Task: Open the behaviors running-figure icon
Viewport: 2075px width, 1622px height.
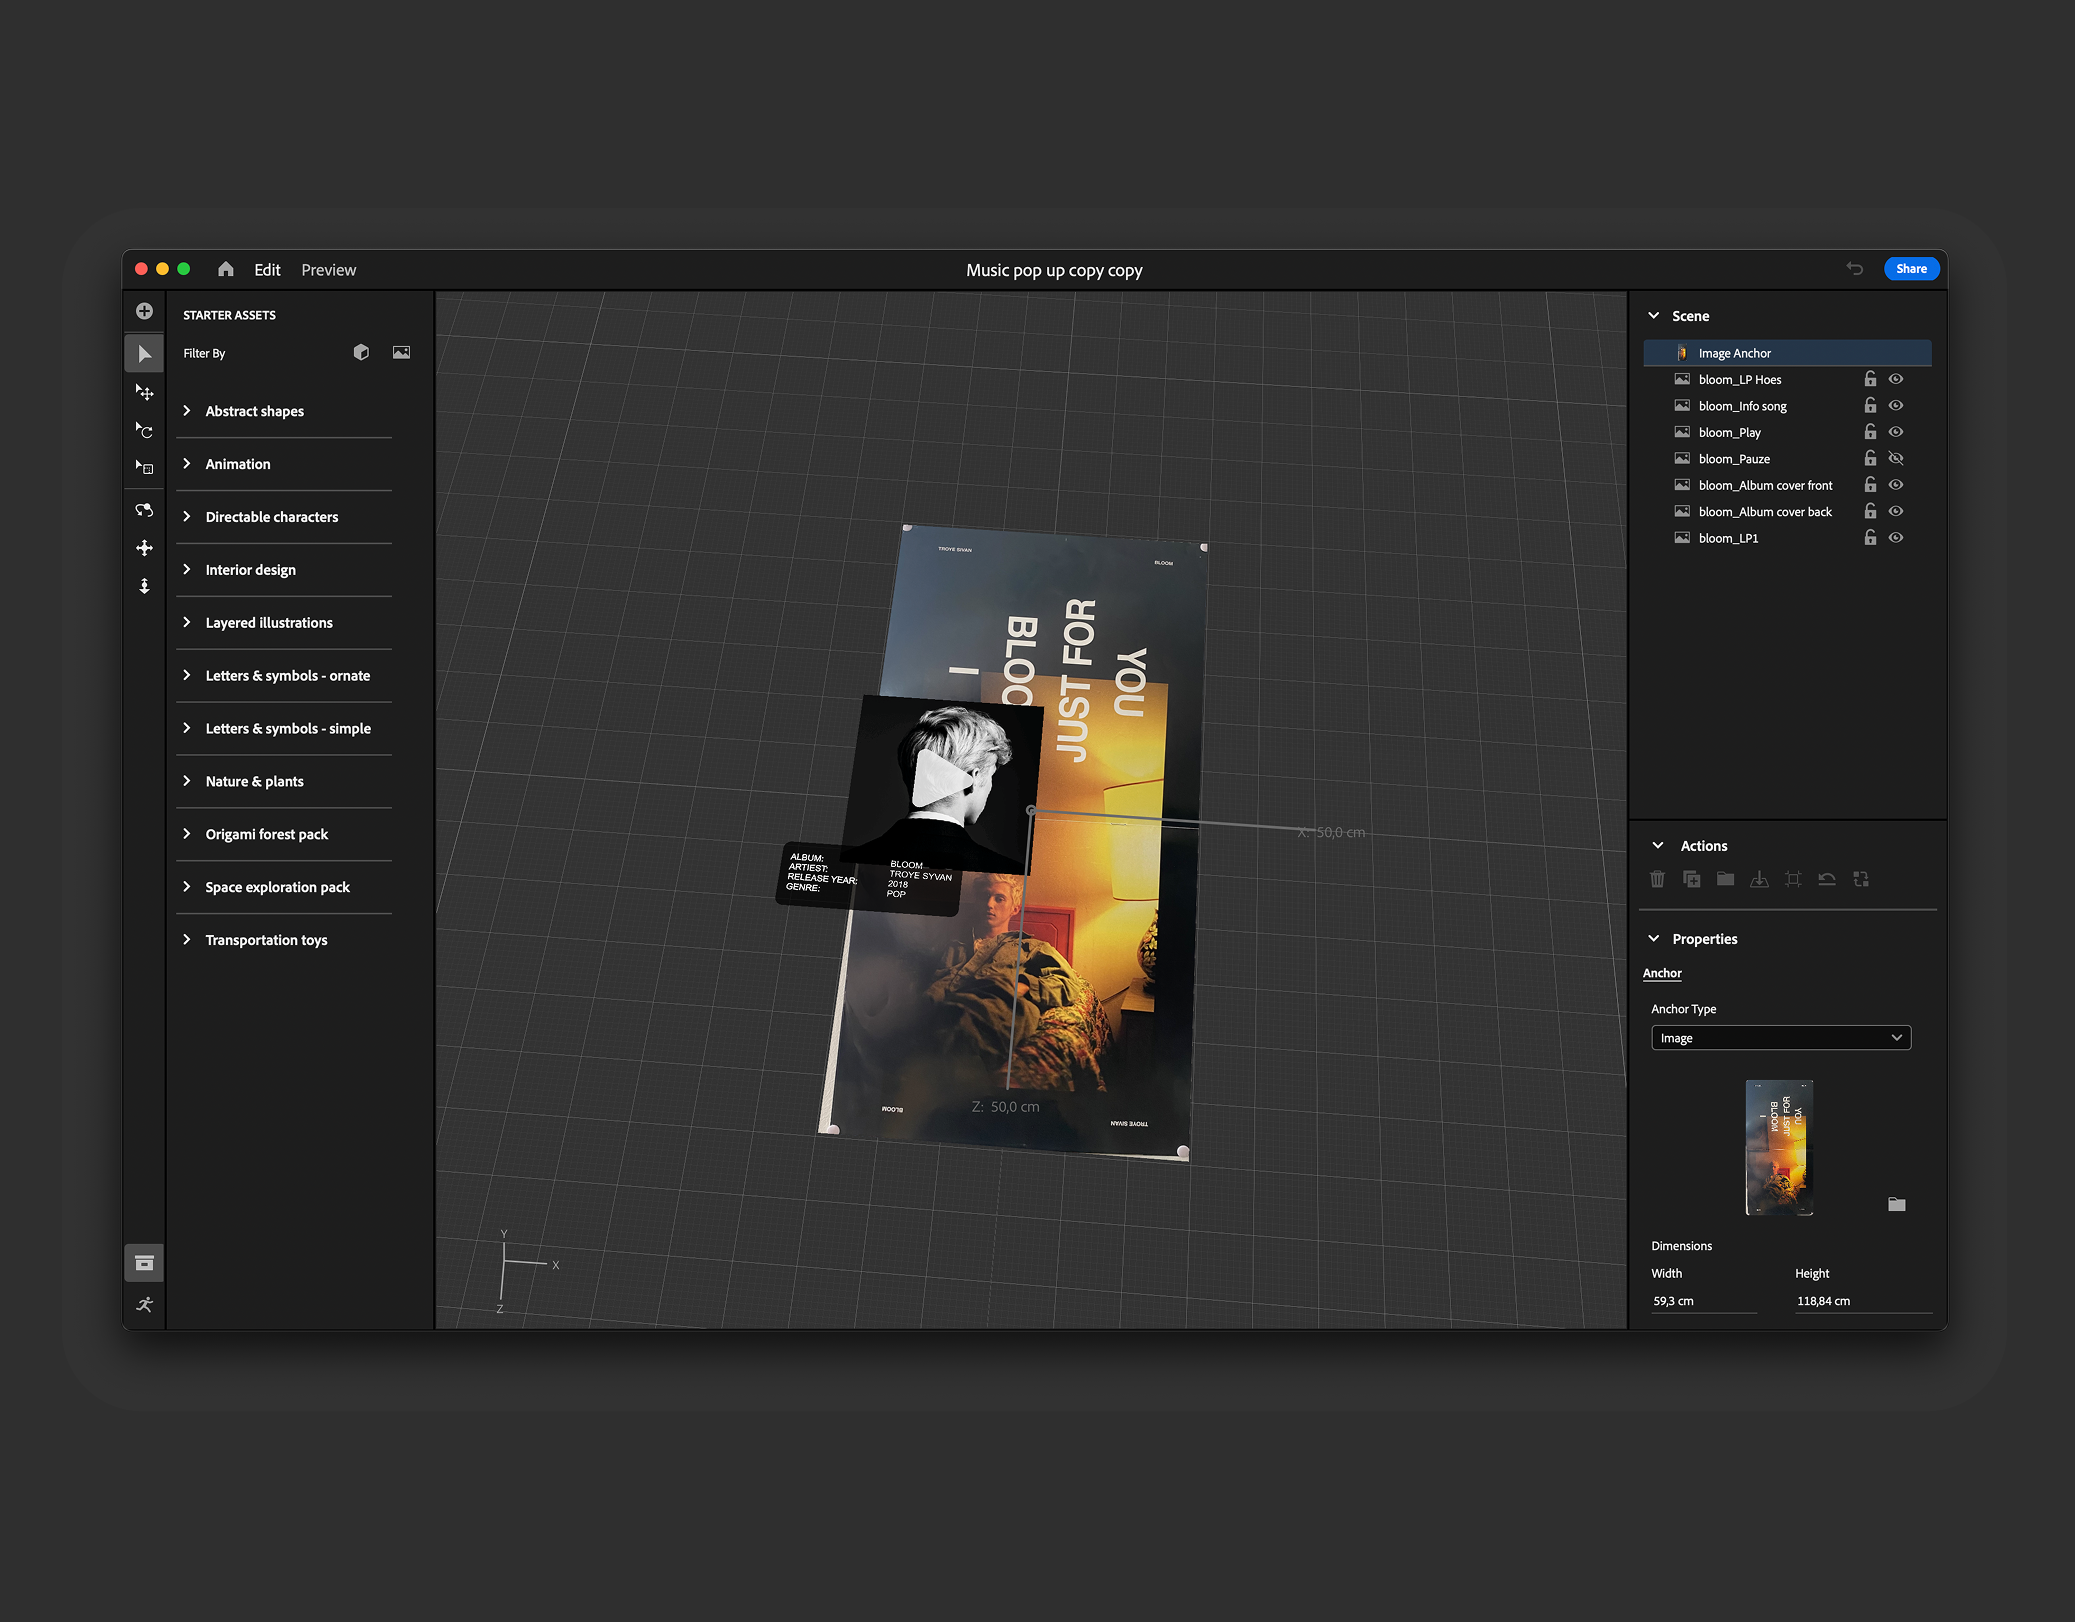Action: tap(144, 1304)
